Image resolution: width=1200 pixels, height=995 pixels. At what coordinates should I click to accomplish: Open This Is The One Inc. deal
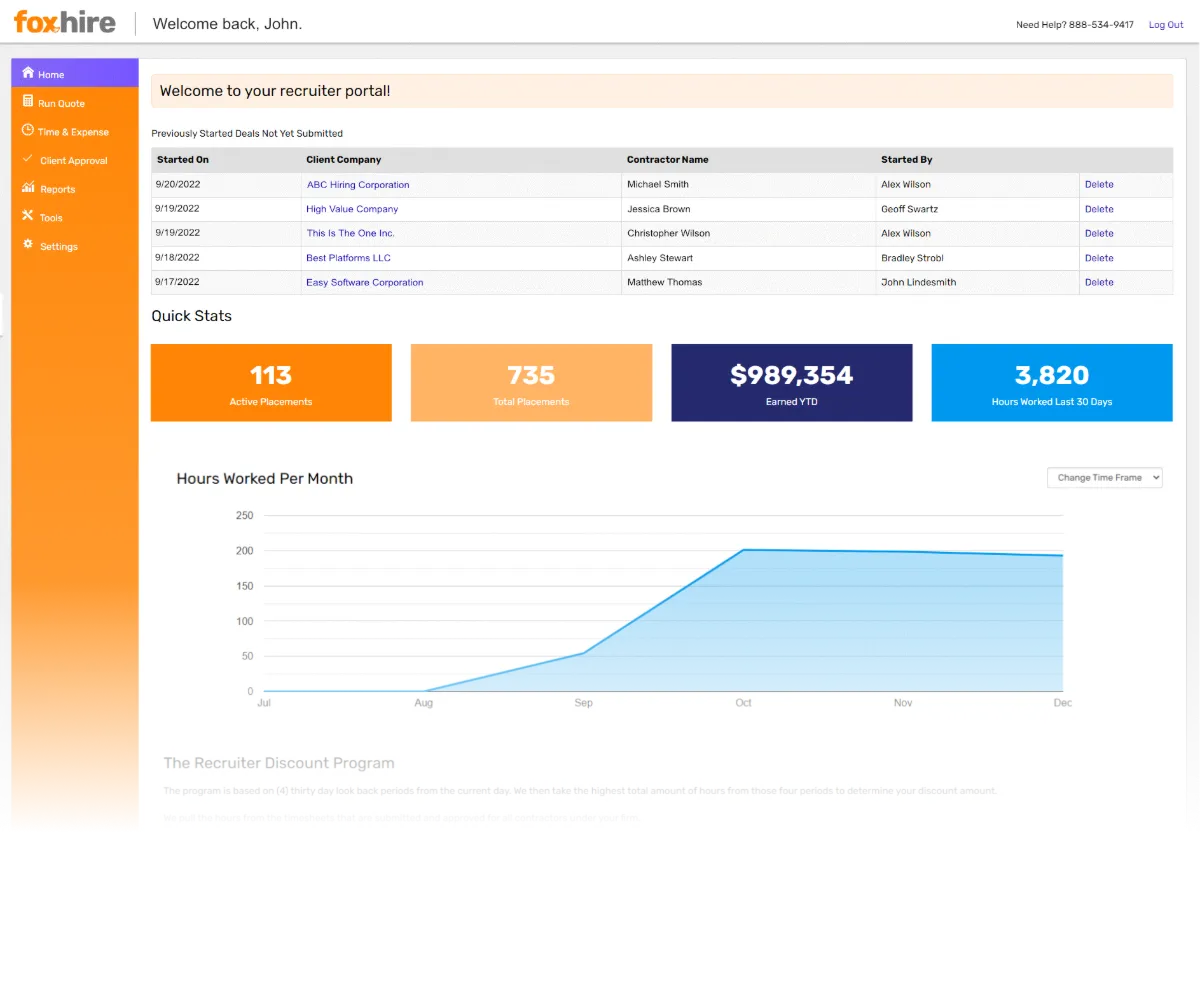pyautogui.click(x=350, y=233)
